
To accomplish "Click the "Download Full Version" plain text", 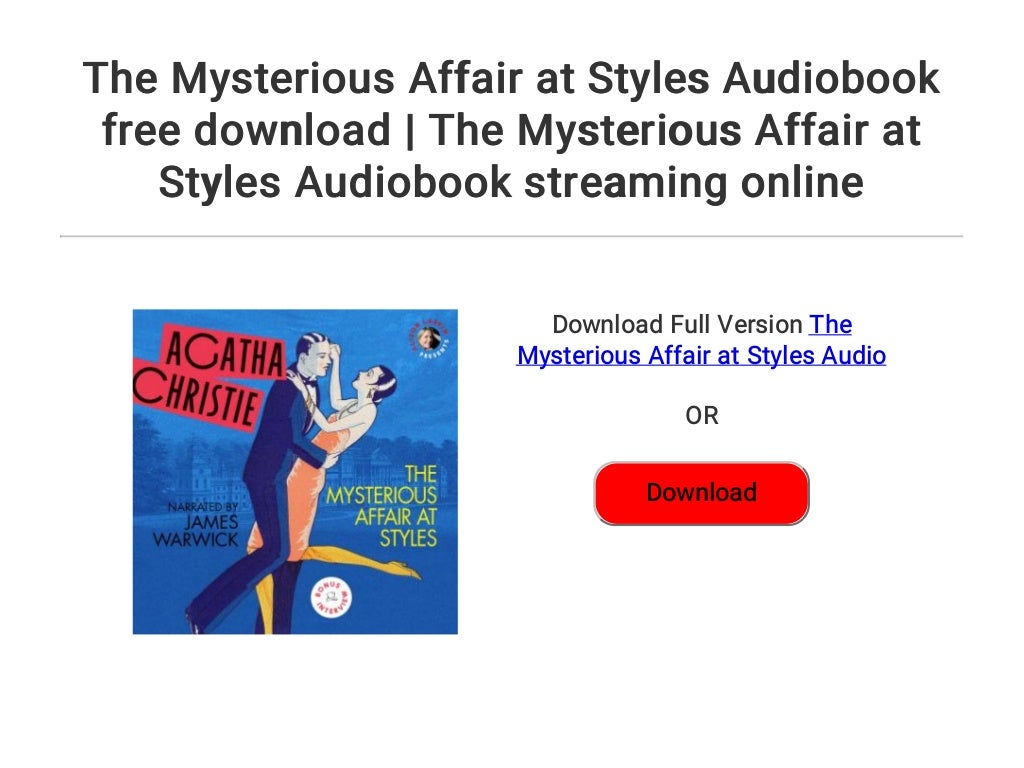I will tap(677, 325).
